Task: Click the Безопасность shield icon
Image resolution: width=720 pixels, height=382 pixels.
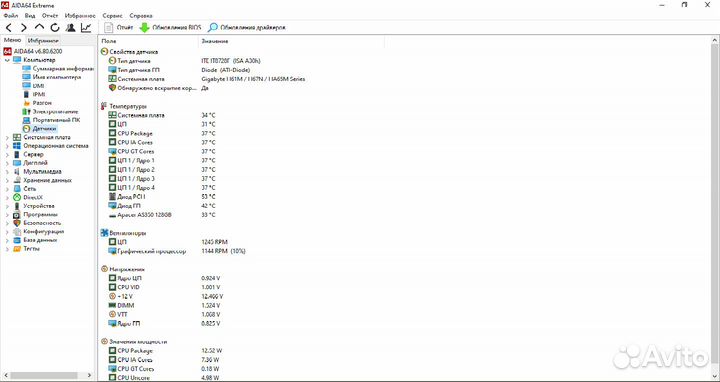Action: 17,223
